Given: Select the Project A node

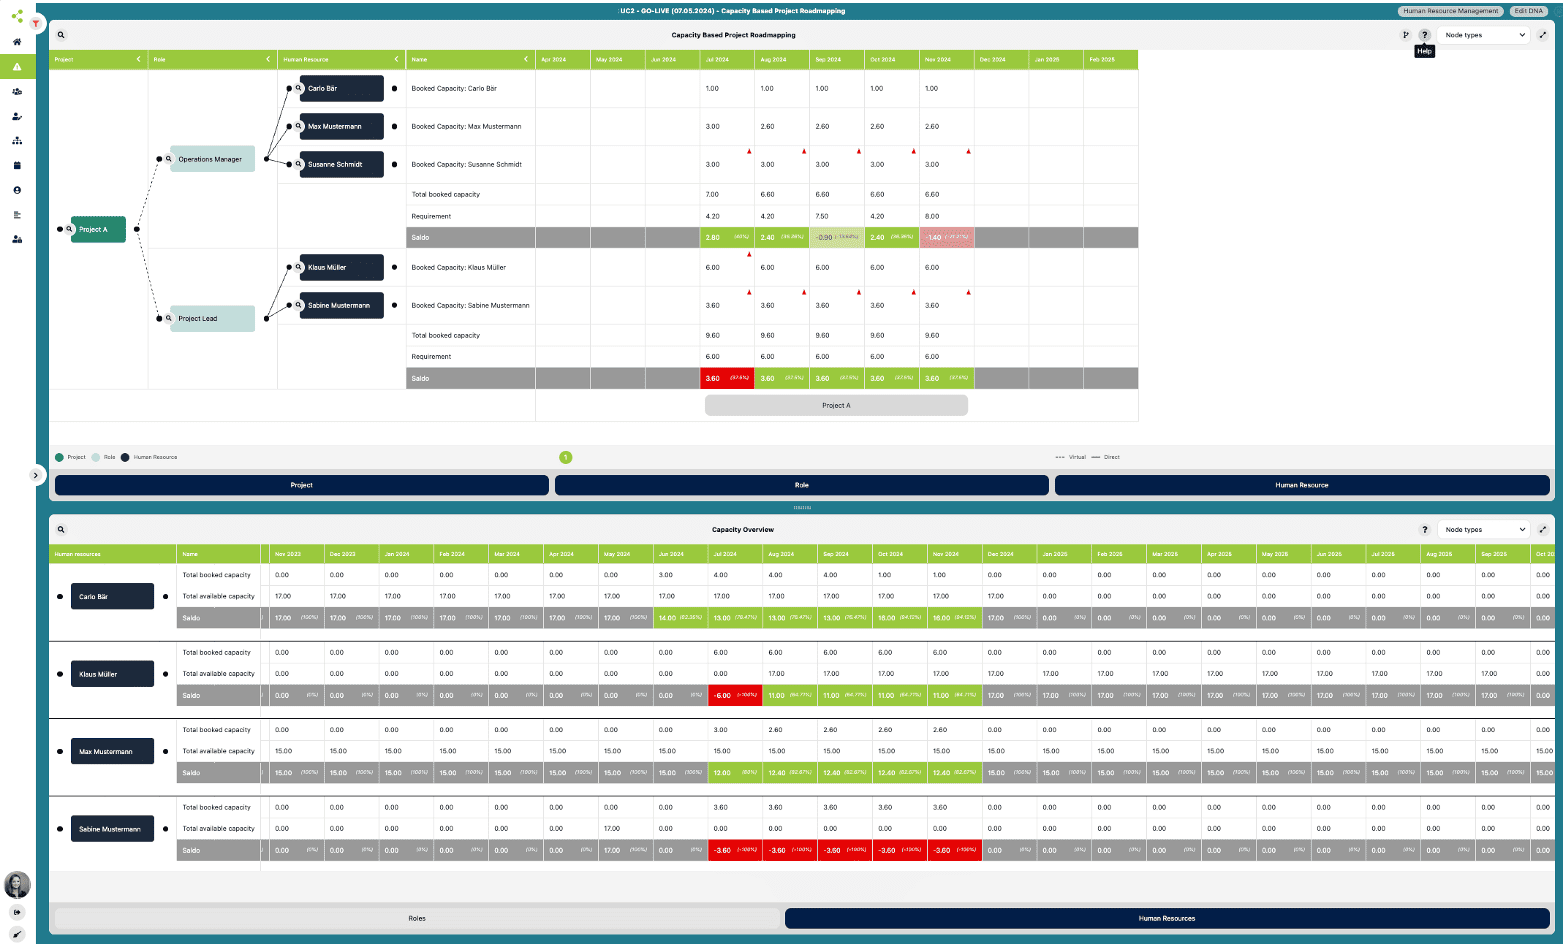Looking at the screenshot, I should point(98,229).
